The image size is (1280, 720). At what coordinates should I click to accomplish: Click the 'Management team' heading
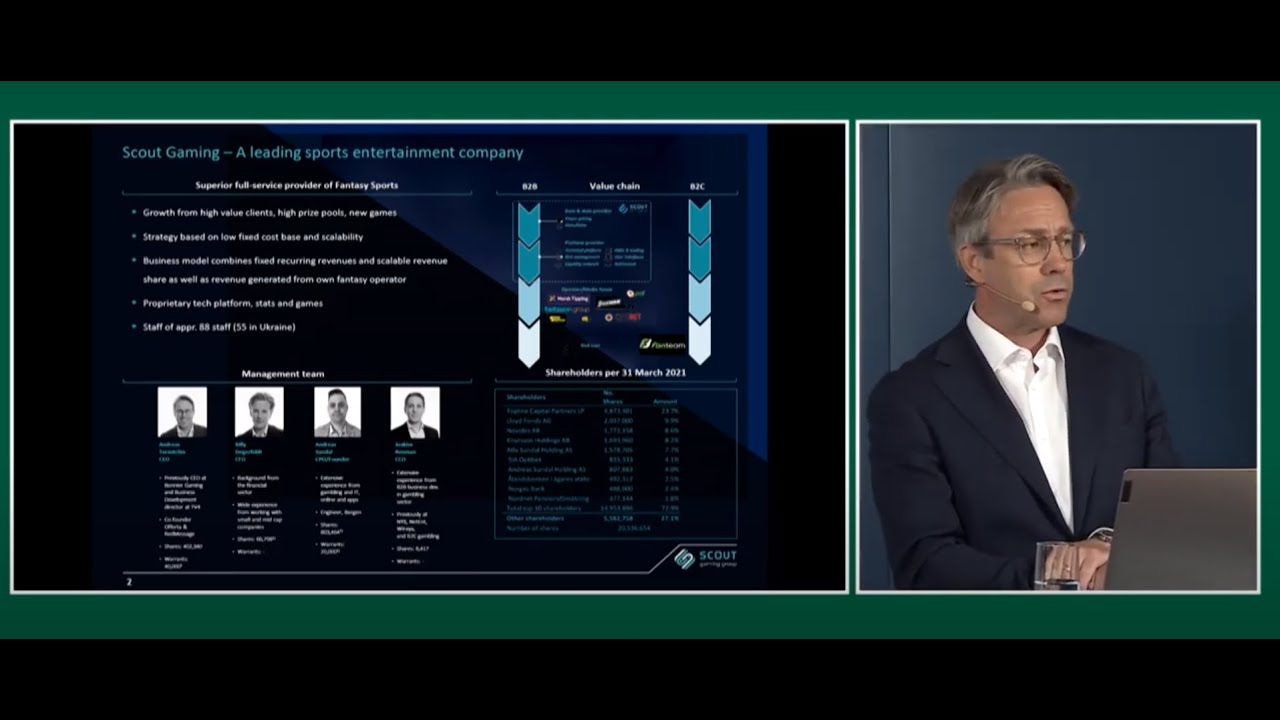(x=283, y=374)
